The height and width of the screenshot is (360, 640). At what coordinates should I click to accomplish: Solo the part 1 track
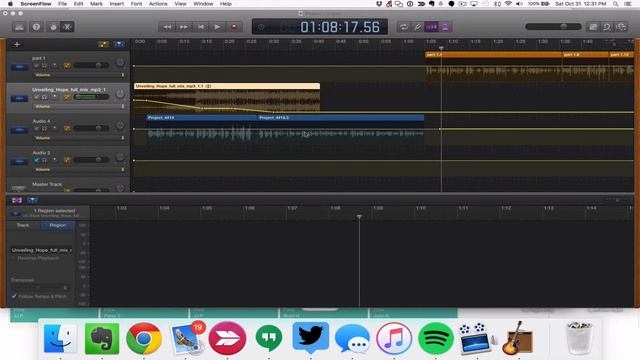click(44, 65)
